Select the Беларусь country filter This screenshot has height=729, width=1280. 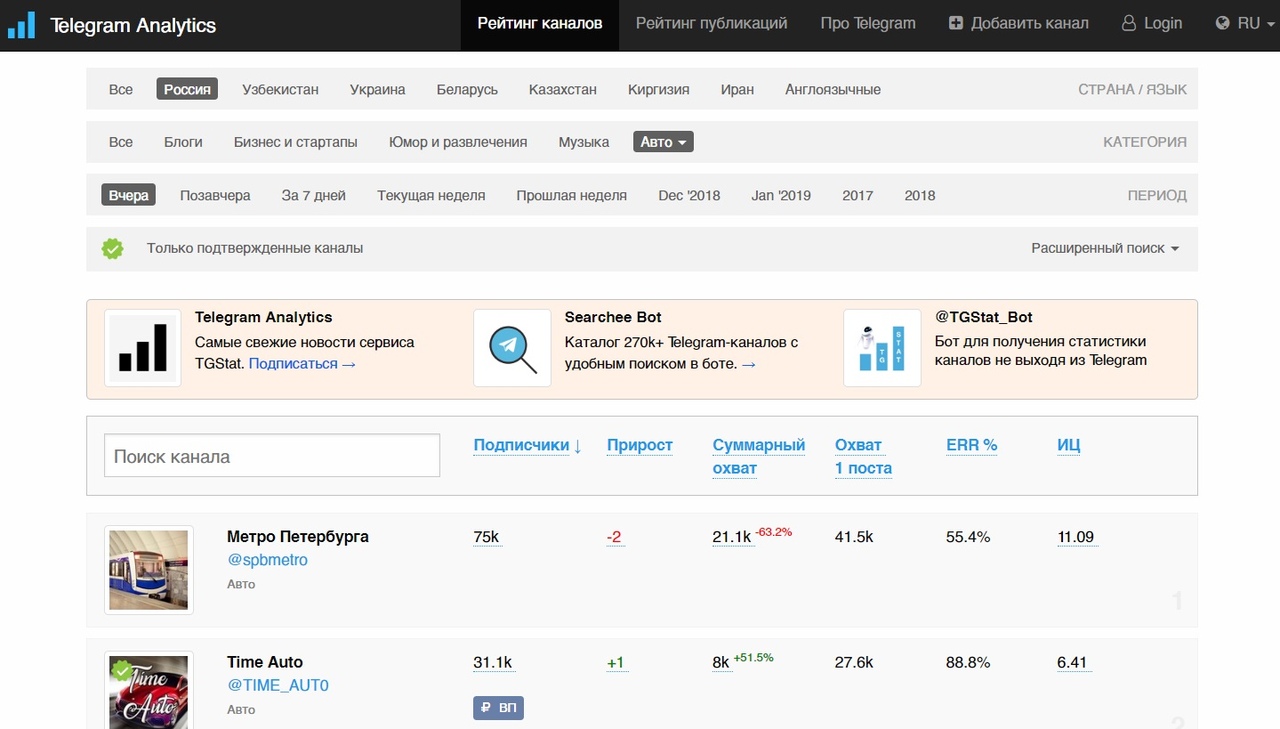coord(467,89)
